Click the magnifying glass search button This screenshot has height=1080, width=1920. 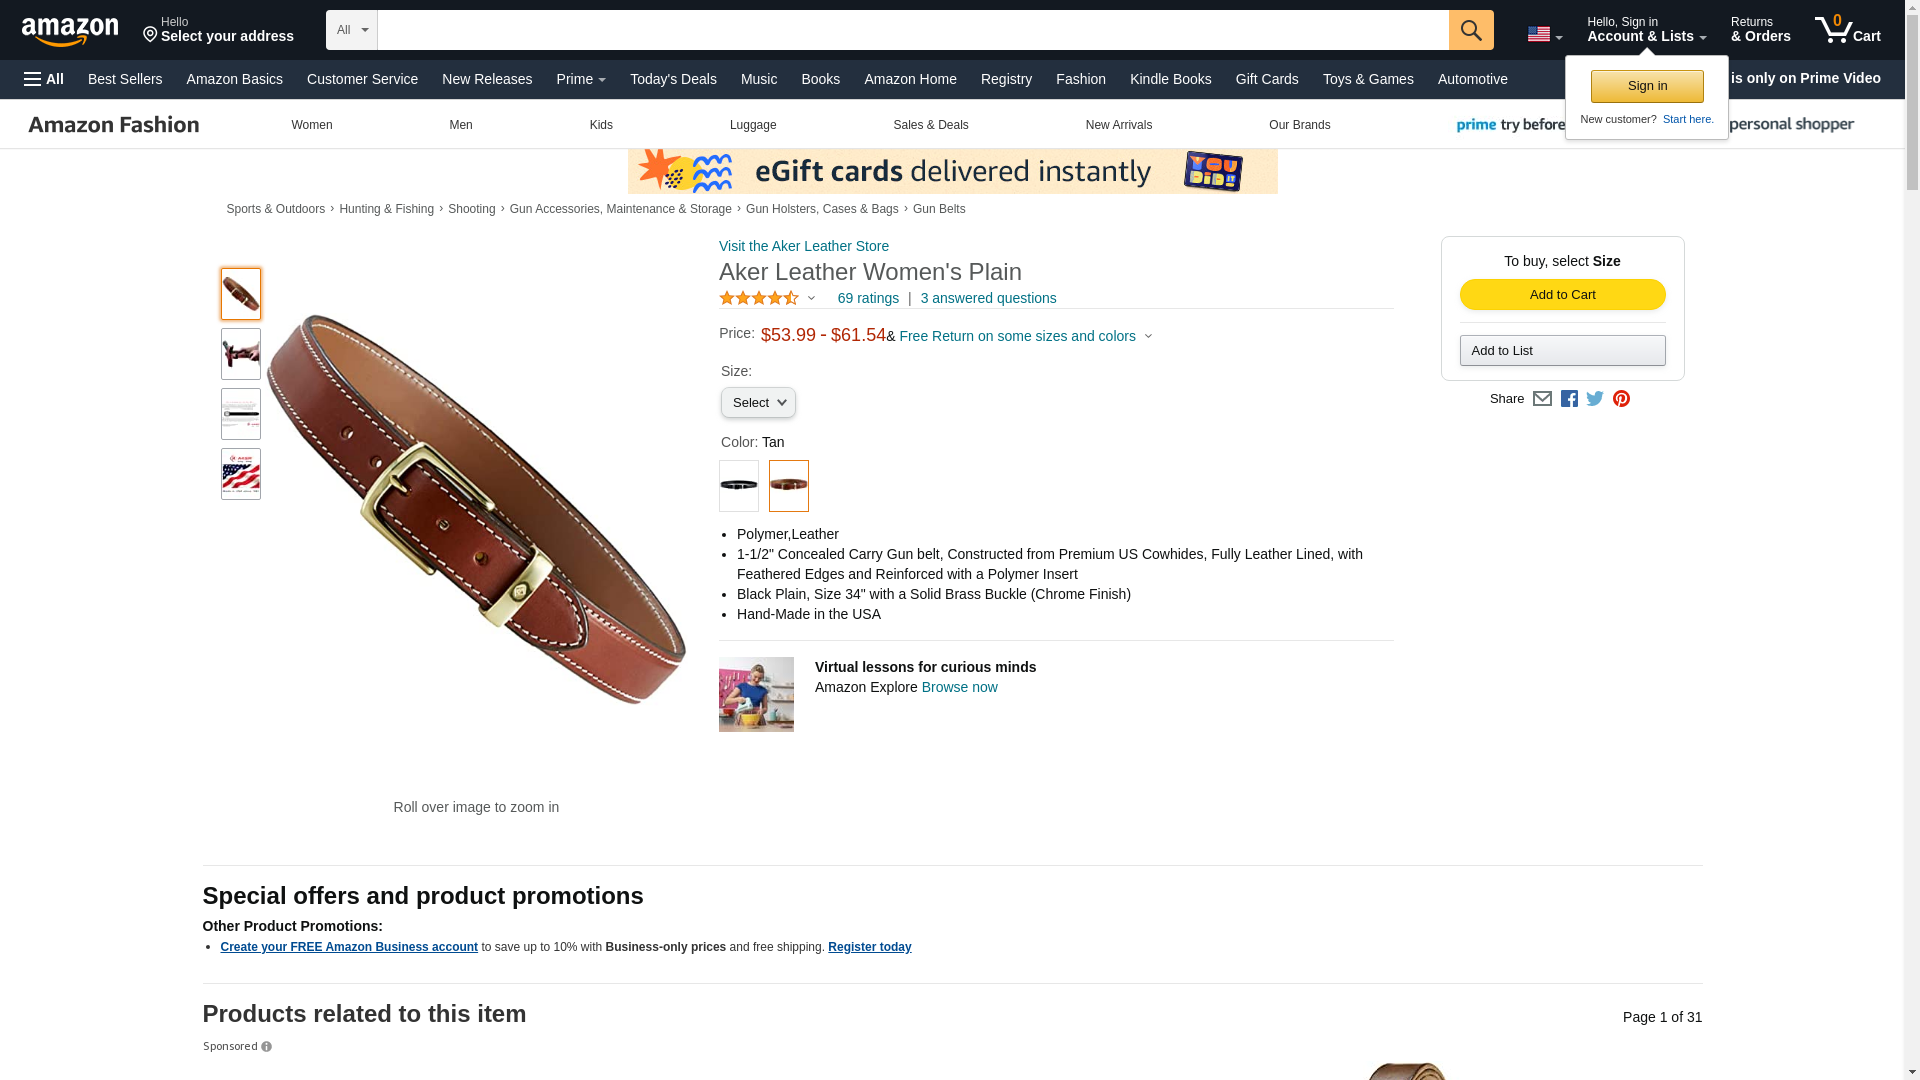tap(1470, 30)
